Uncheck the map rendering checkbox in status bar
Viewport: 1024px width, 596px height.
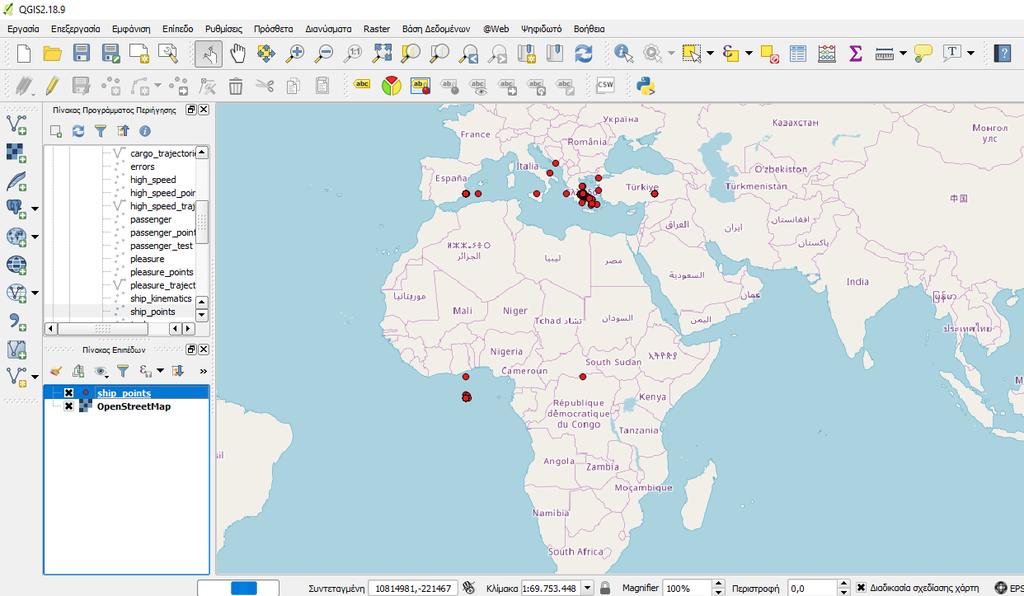(x=861, y=588)
